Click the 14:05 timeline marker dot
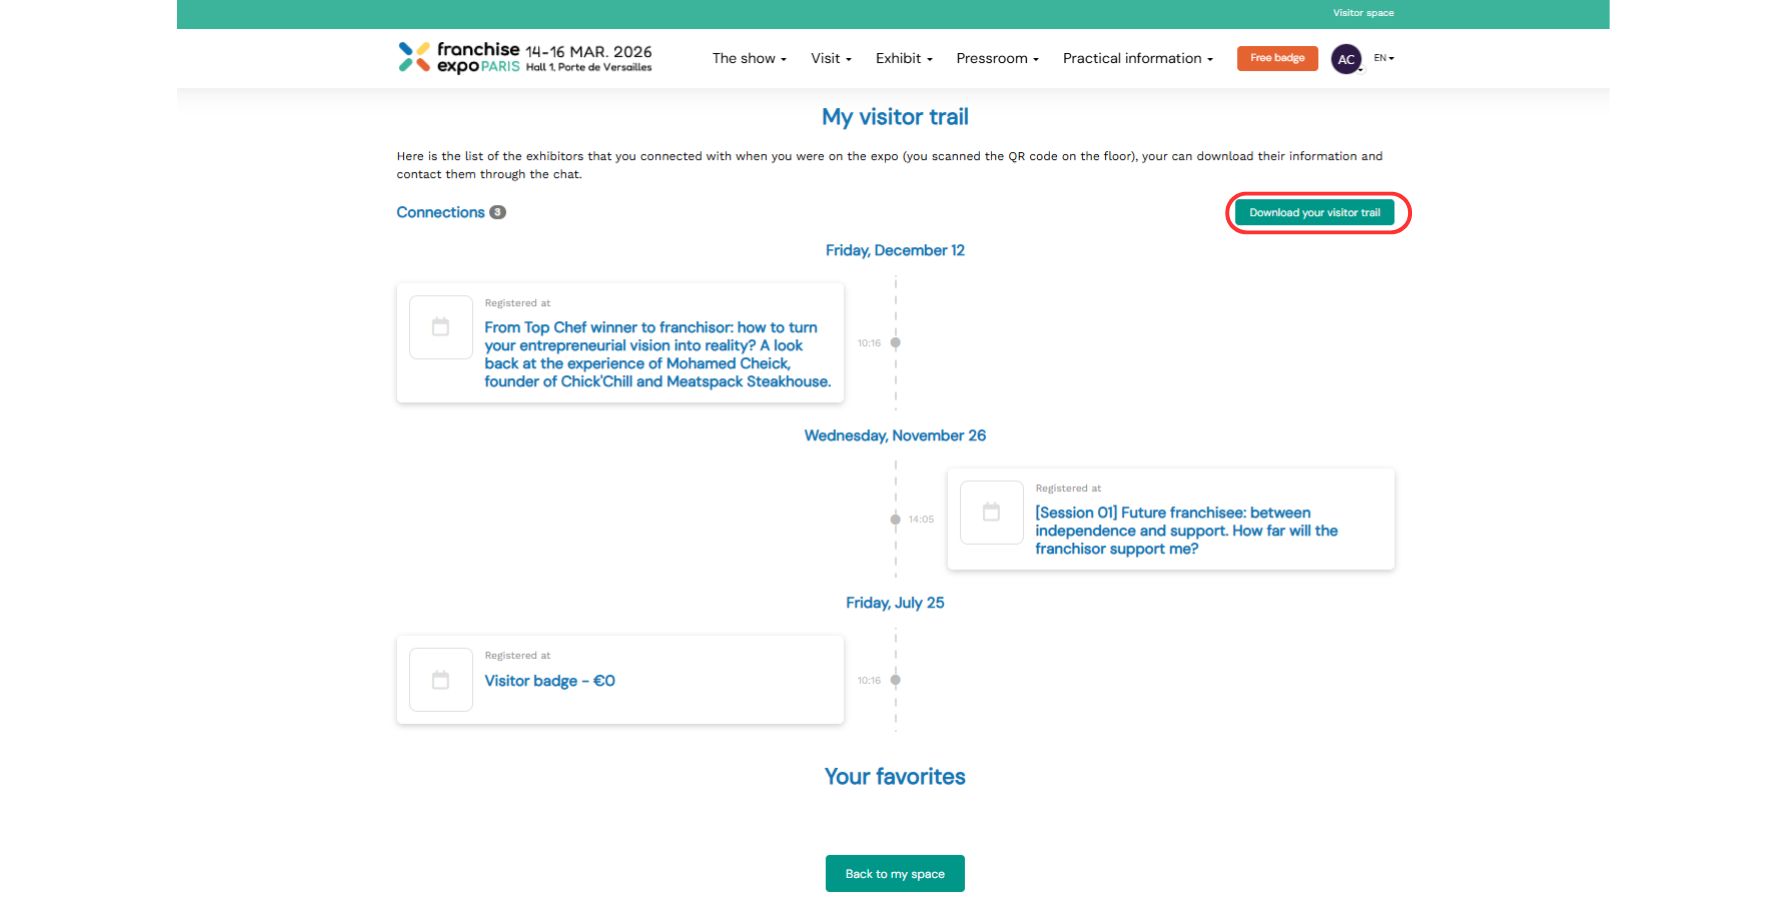The height and width of the screenshot is (912, 1787). [895, 519]
